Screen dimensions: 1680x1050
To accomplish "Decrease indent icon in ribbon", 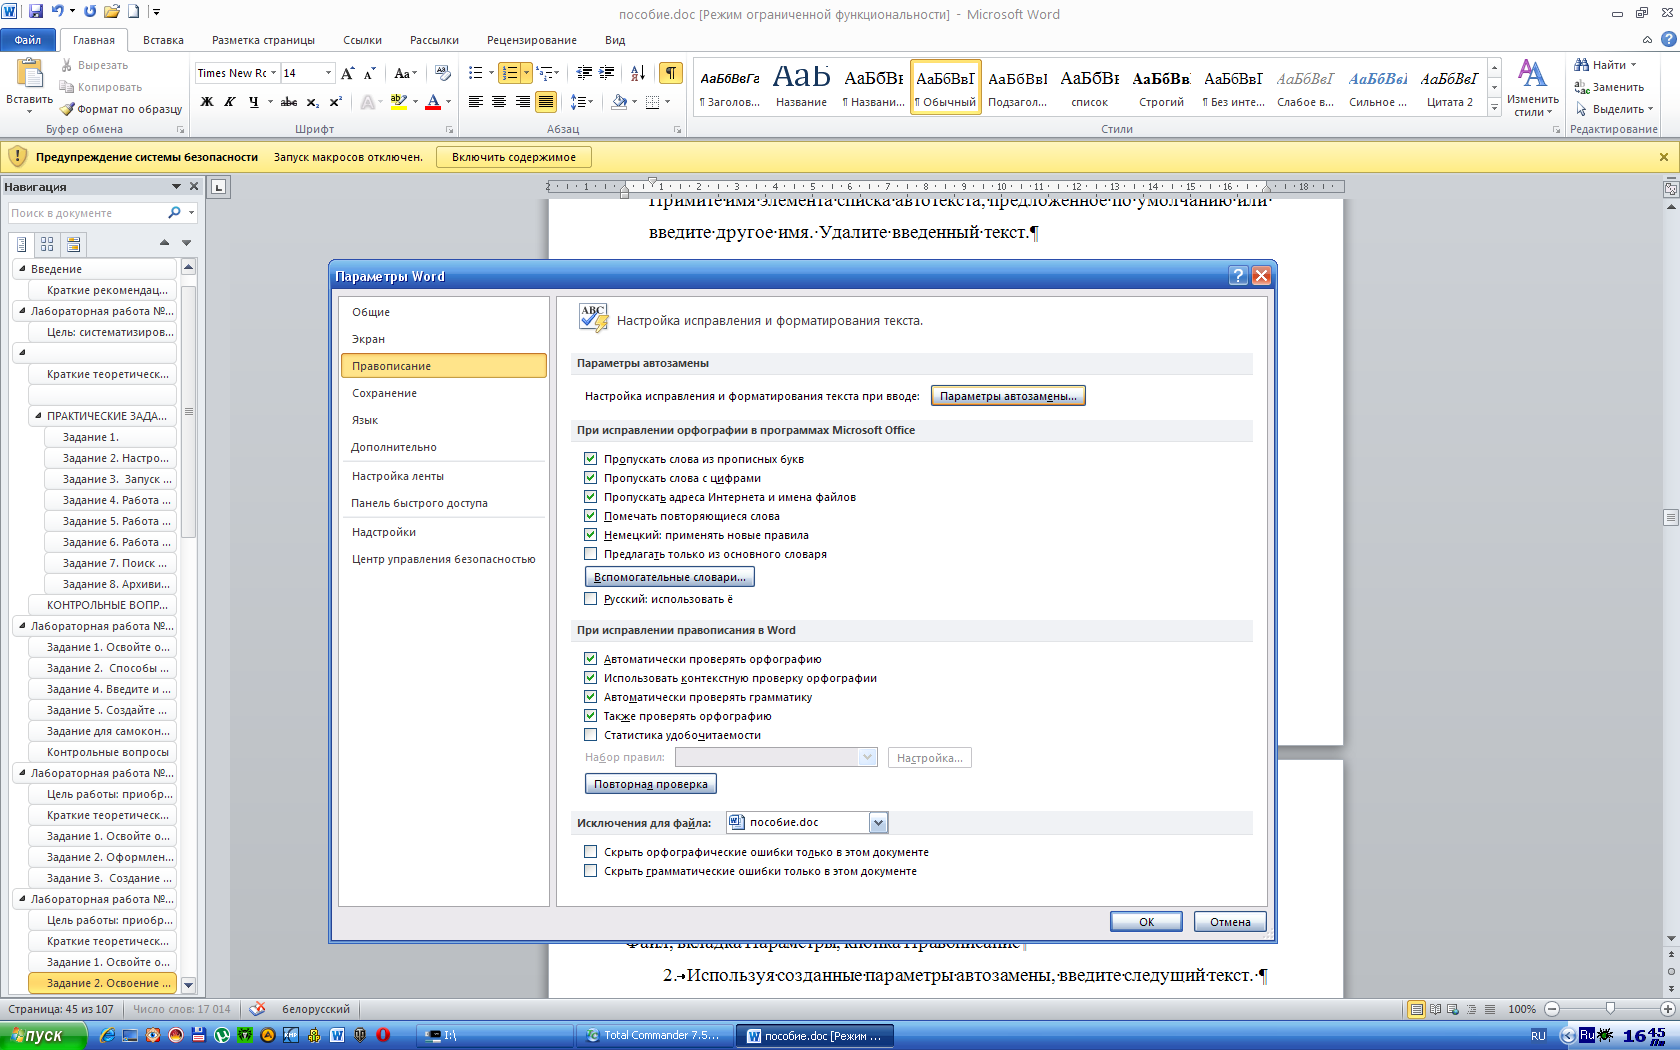I will tap(584, 73).
